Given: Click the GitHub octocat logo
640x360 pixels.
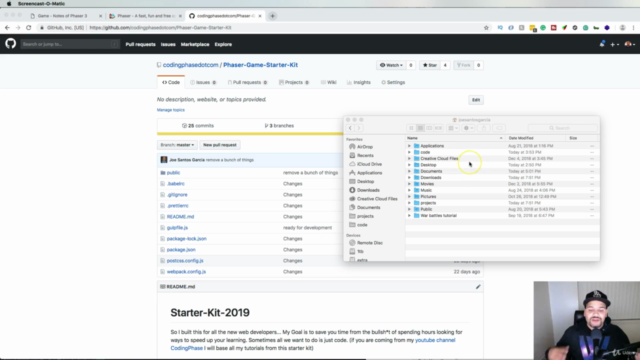Looking at the screenshot, I should (11, 44).
